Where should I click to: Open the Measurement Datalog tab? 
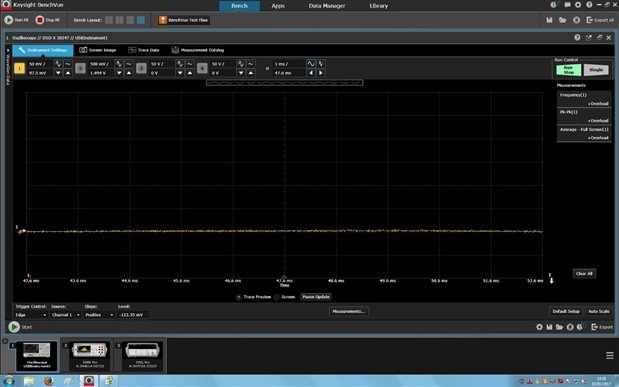198,50
